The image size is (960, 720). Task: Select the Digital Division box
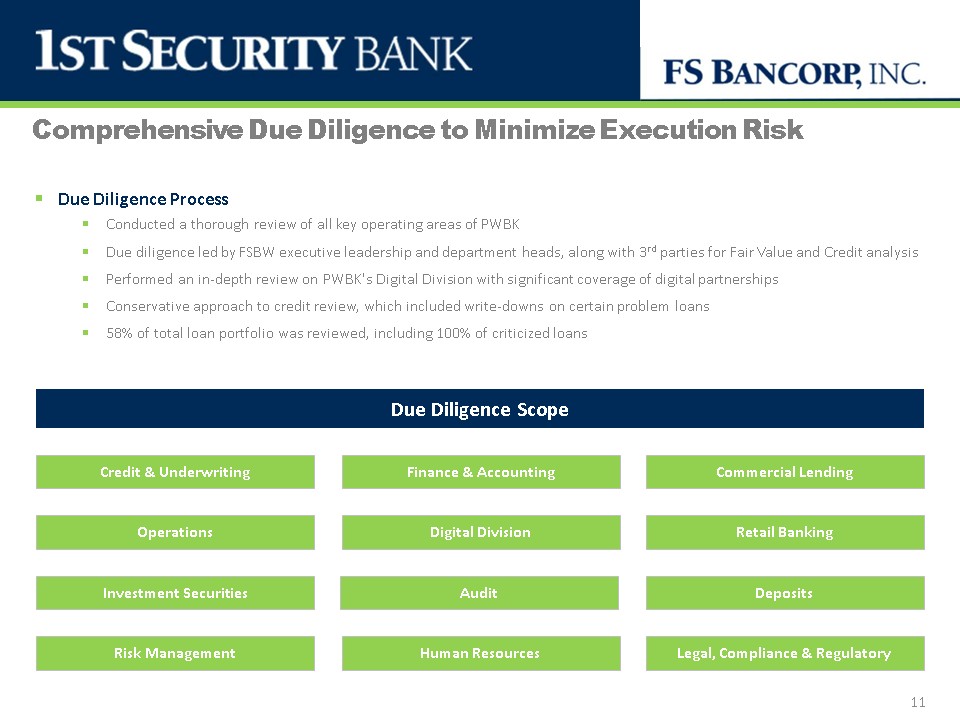pyautogui.click(x=481, y=532)
